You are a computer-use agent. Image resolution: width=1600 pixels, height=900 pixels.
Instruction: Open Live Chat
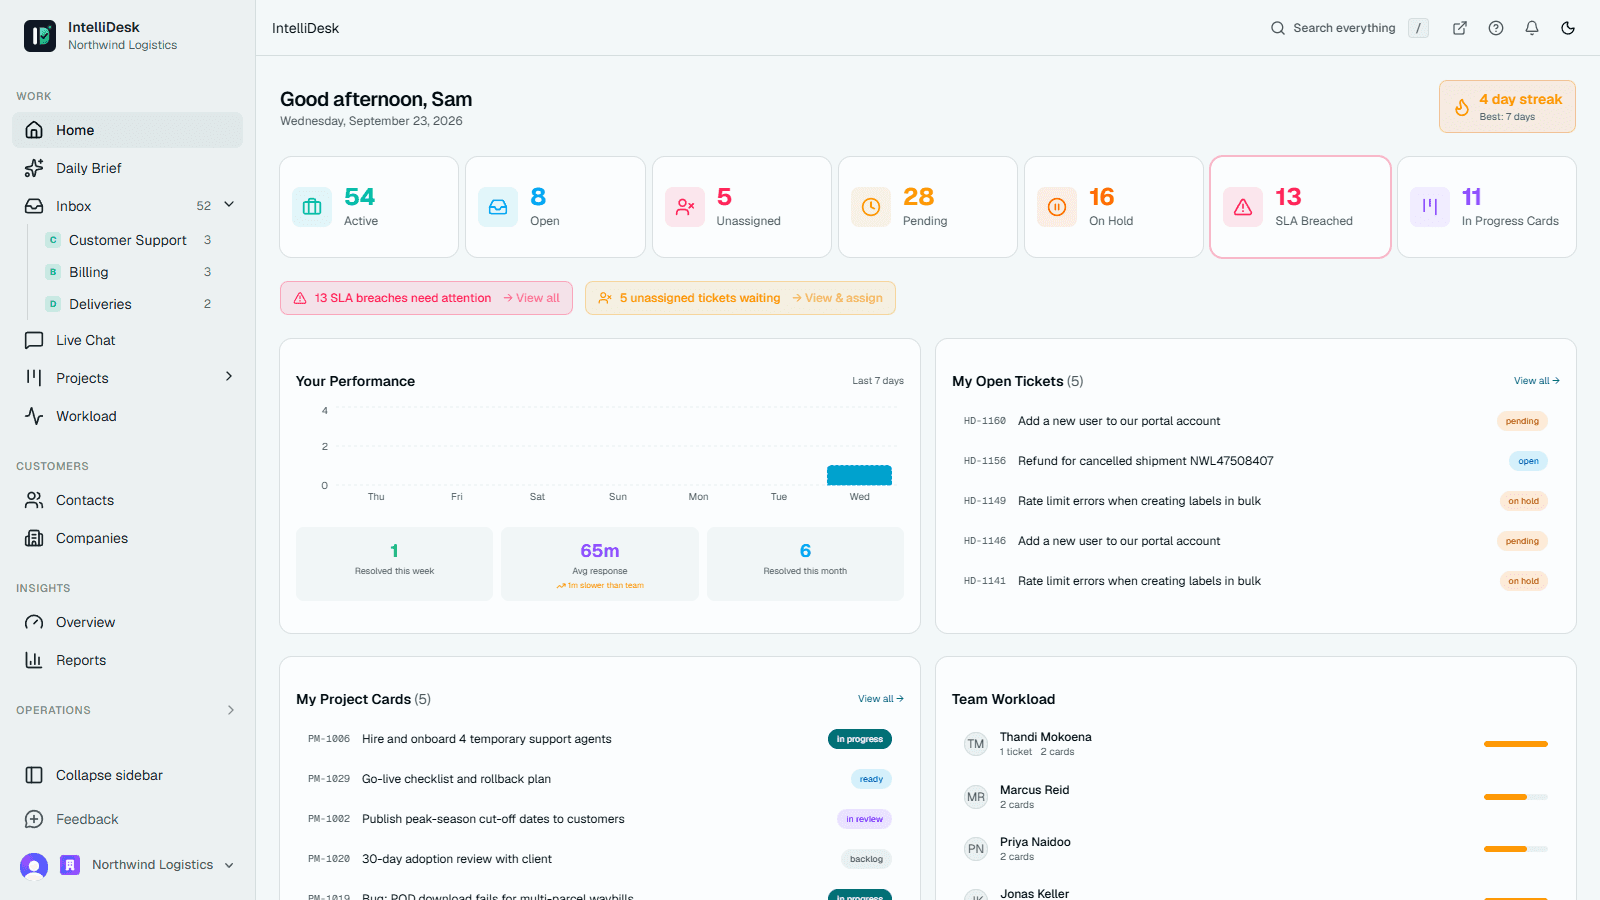click(x=127, y=340)
